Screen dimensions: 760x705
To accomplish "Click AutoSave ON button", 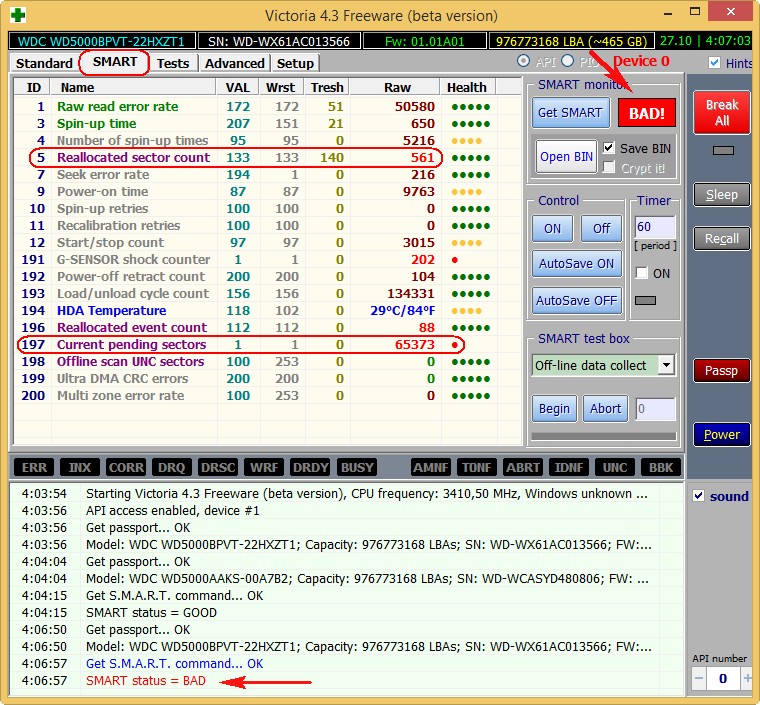I will coord(576,264).
